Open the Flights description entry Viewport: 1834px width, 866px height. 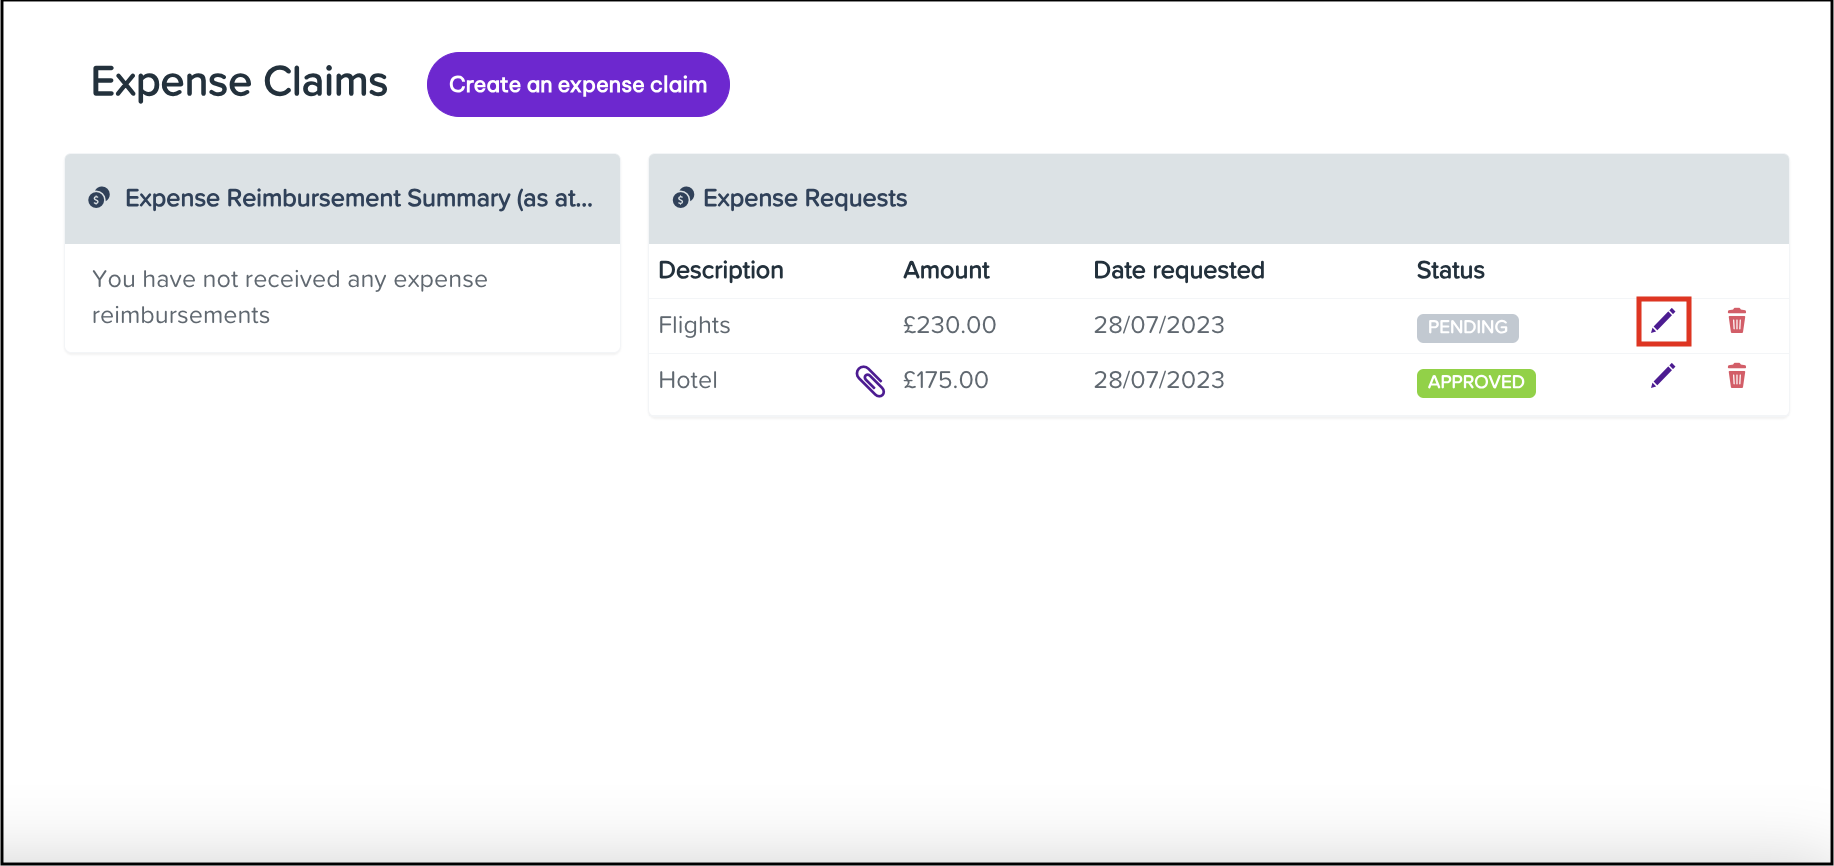click(694, 325)
